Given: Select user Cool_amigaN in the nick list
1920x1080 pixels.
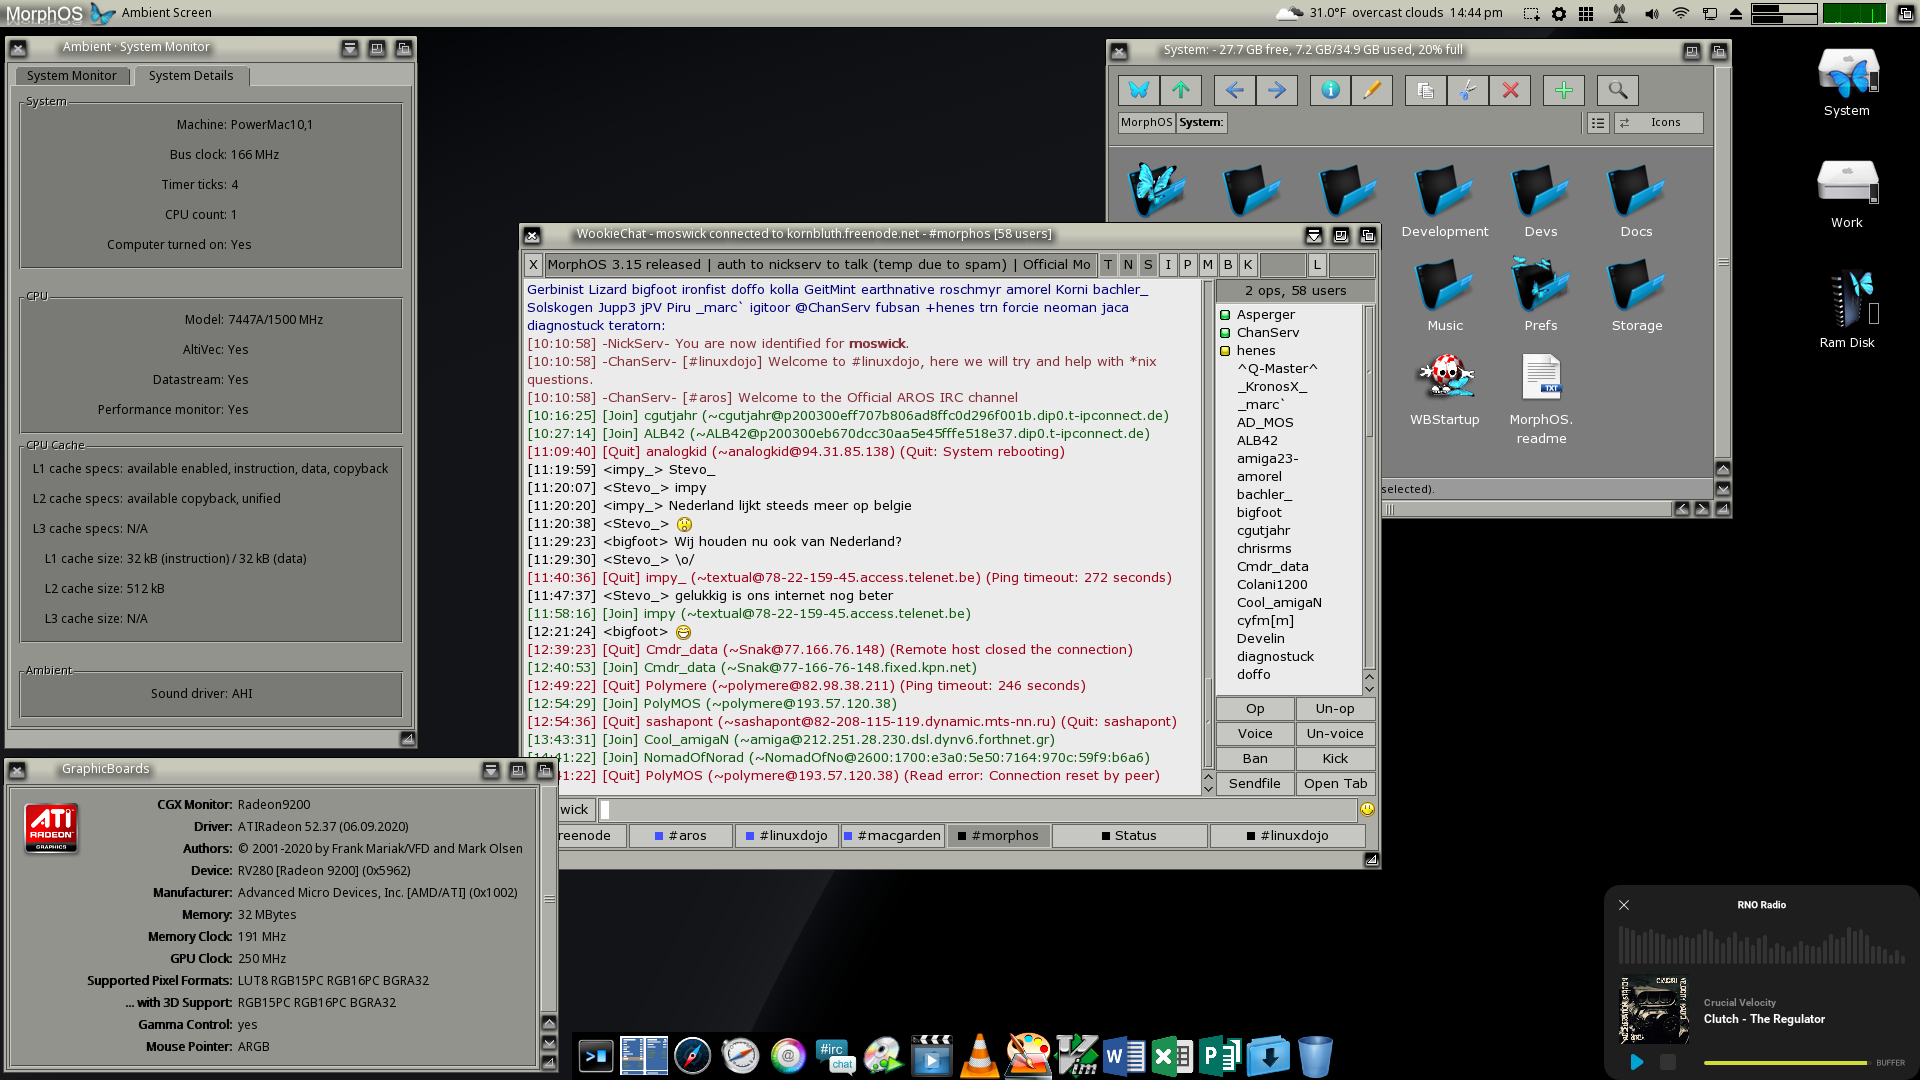Looking at the screenshot, I should pos(1279,603).
